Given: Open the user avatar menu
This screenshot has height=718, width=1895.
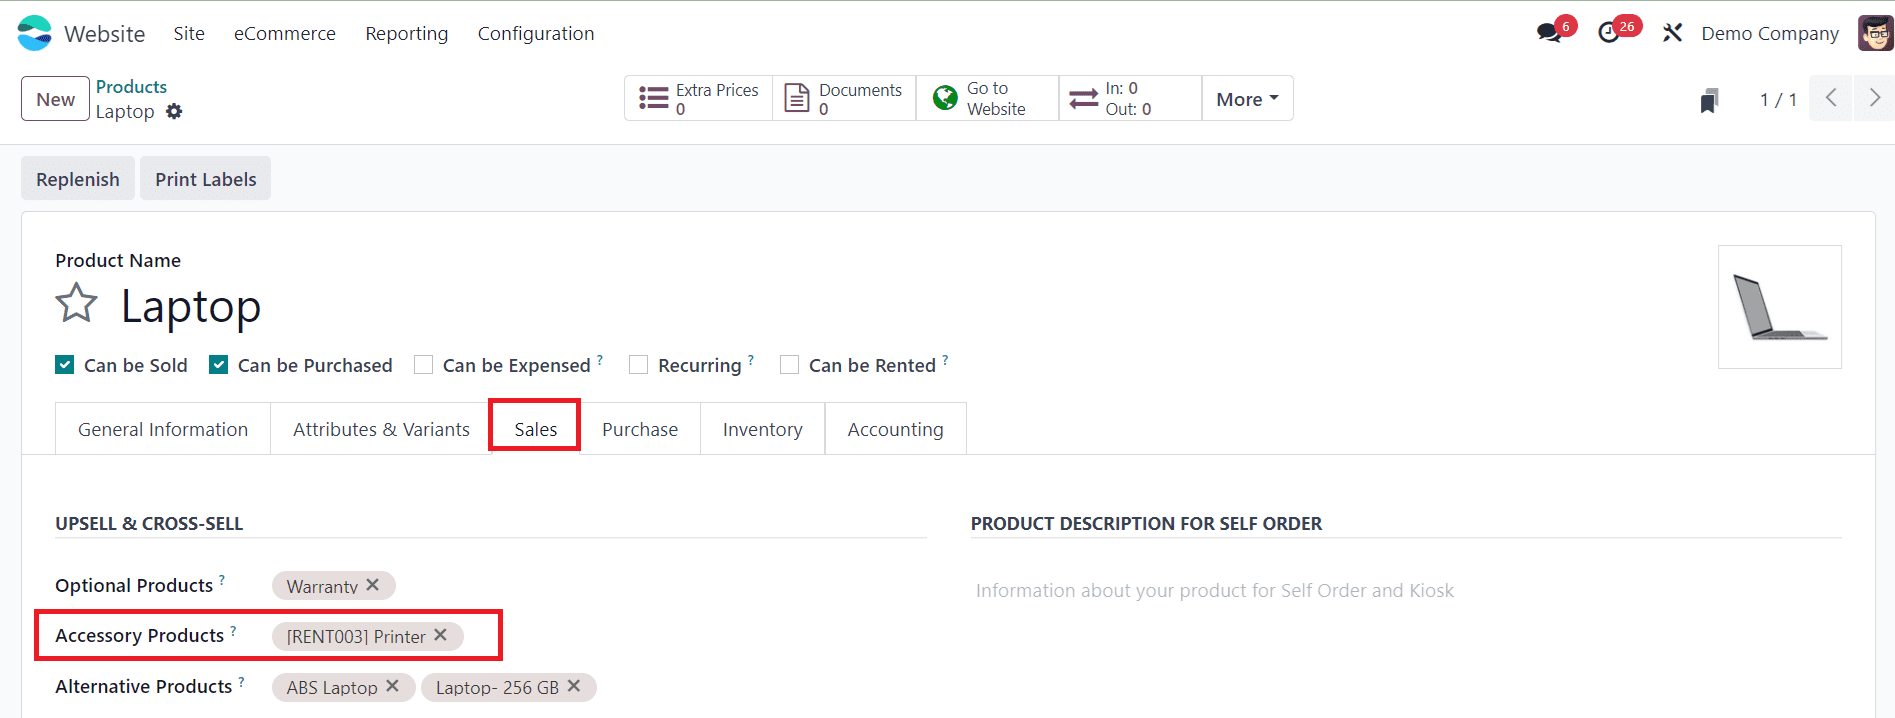Looking at the screenshot, I should coord(1875,33).
